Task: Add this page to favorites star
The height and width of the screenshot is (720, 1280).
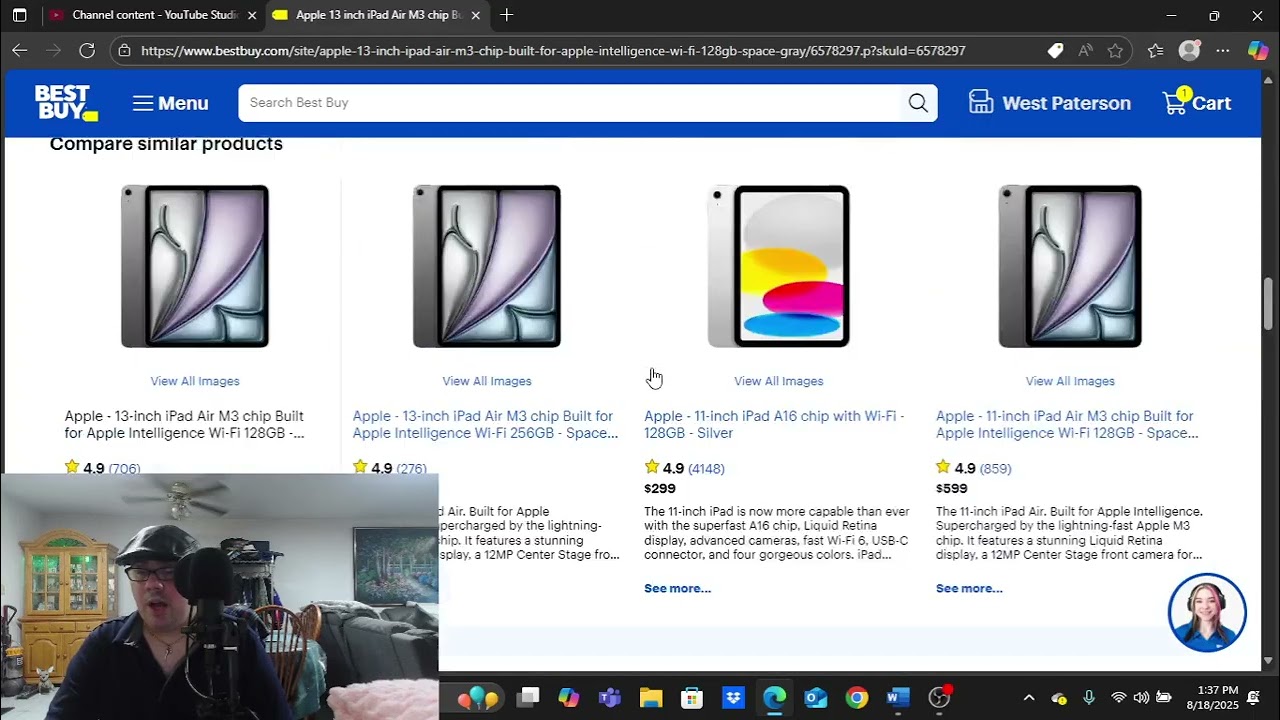Action: tap(1115, 50)
